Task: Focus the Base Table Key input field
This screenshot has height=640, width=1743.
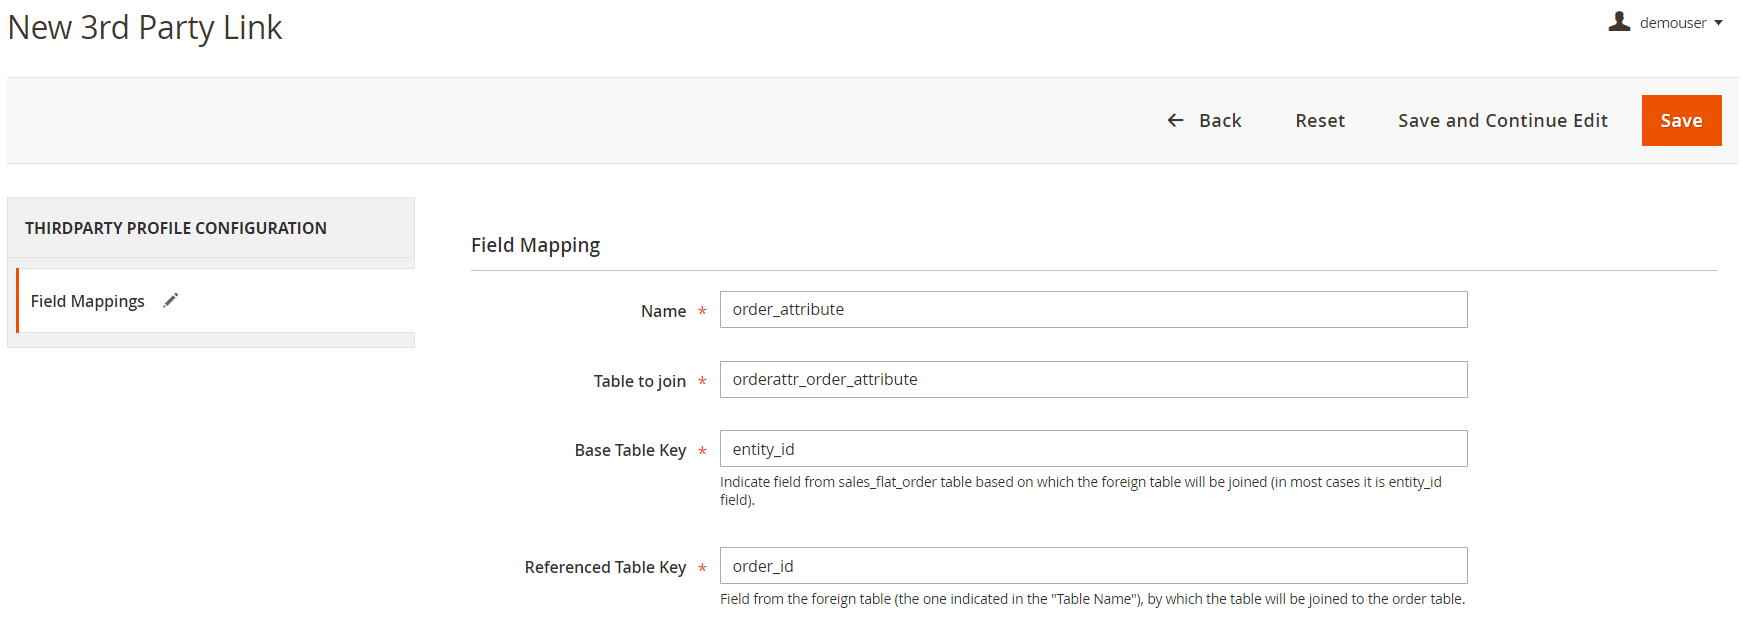Action: coord(1093,449)
